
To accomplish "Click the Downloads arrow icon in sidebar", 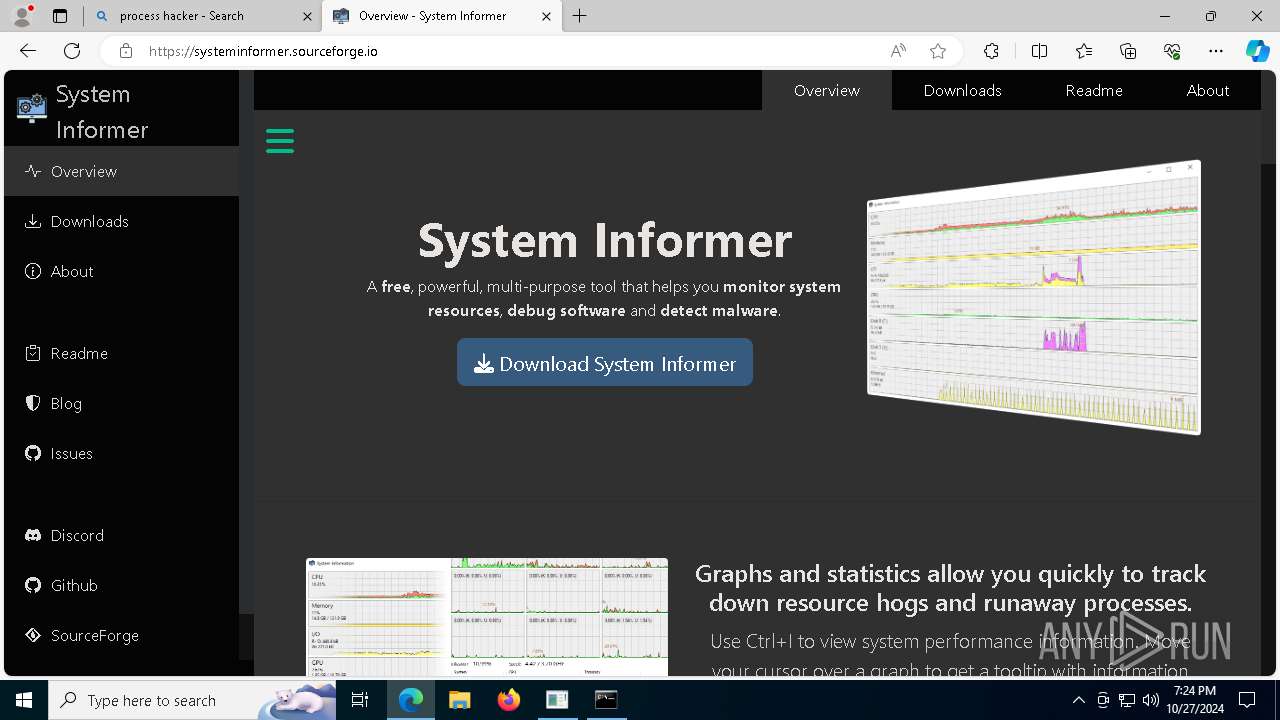I will click(x=33, y=221).
